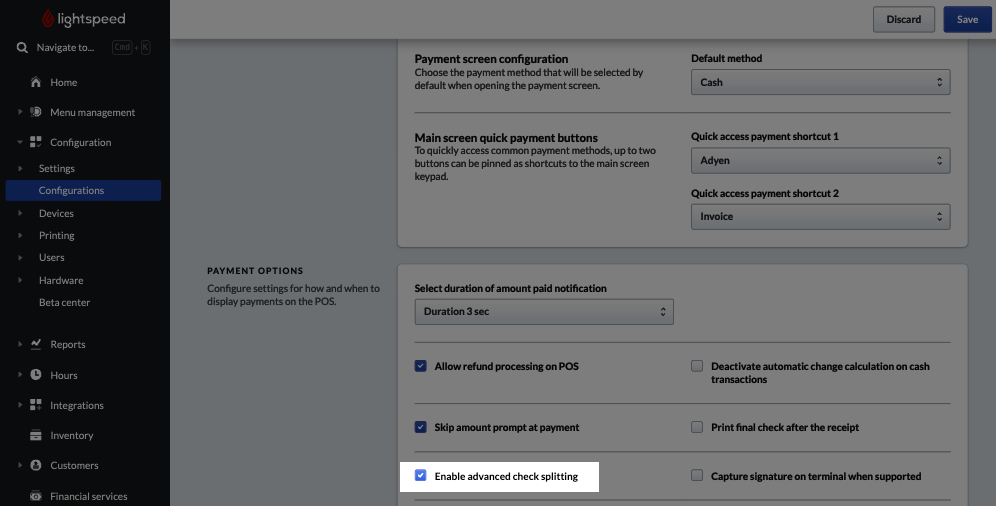Open the Default method Cash dropdown
This screenshot has width=996, height=506.
(820, 82)
